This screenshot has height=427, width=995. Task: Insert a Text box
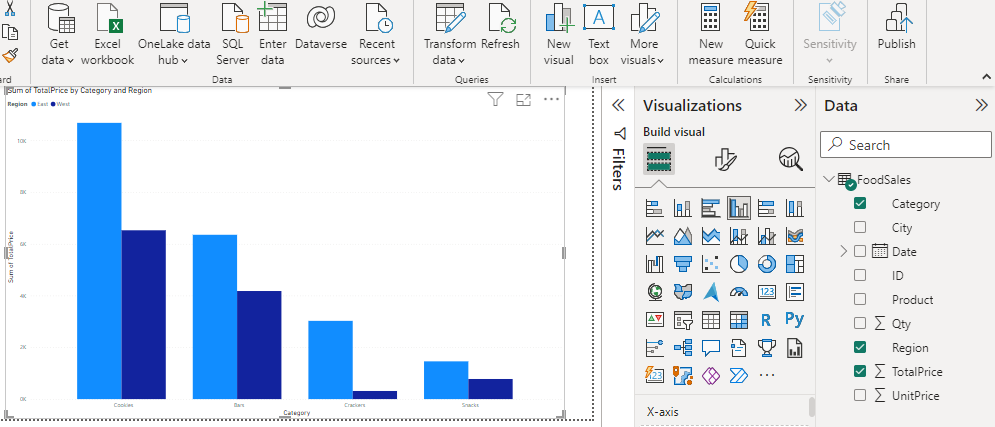(598, 36)
